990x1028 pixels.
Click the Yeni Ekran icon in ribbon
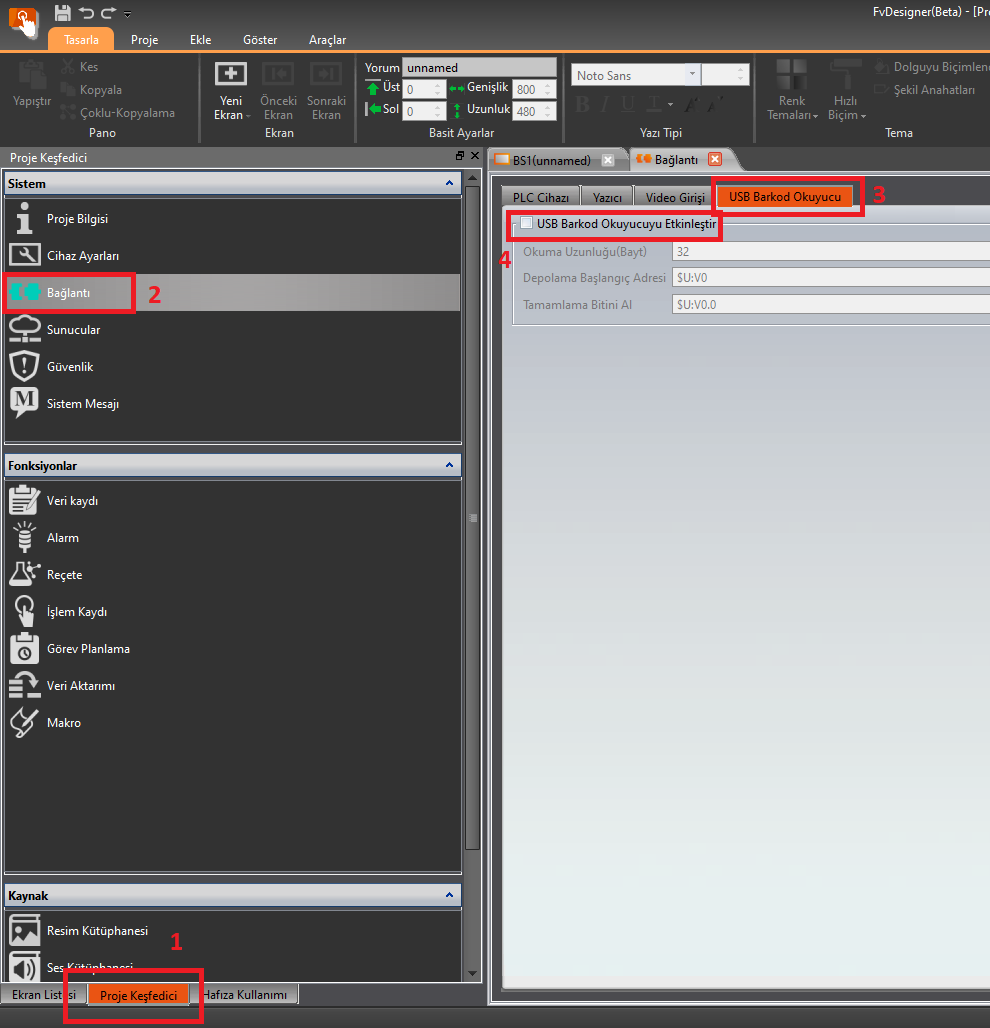click(x=231, y=76)
